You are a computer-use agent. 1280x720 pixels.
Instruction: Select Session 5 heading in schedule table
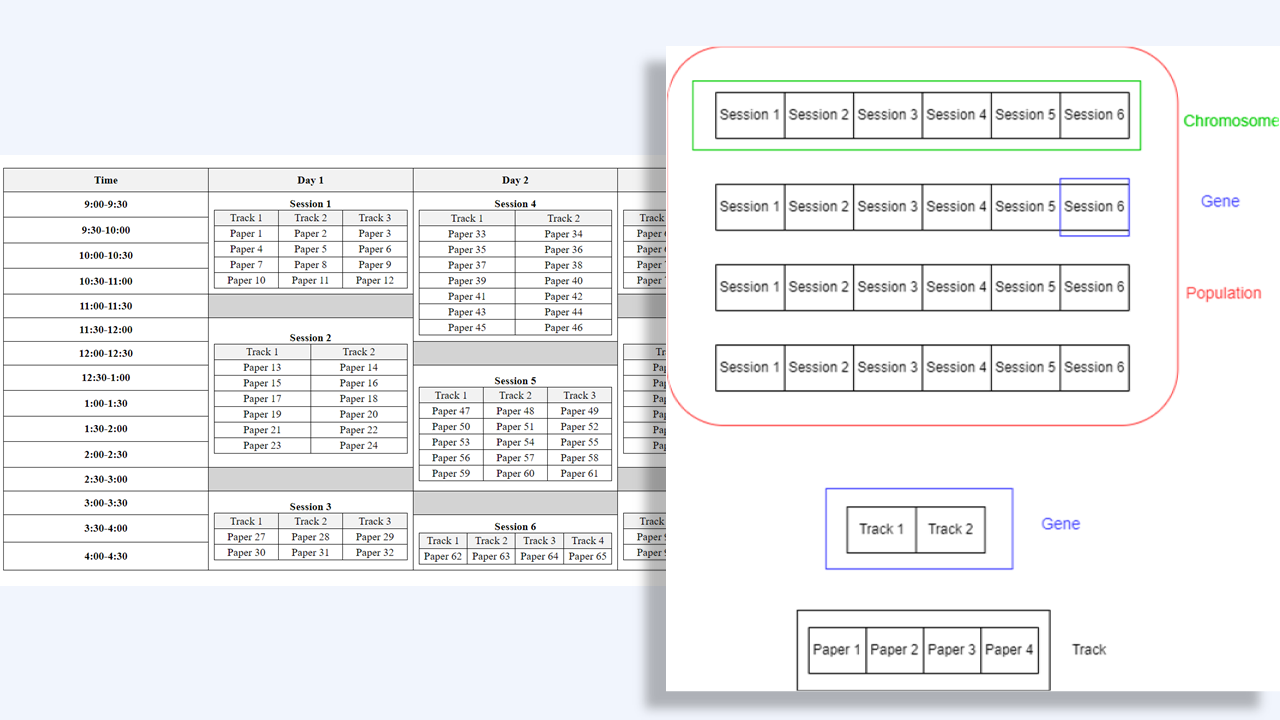click(515, 381)
